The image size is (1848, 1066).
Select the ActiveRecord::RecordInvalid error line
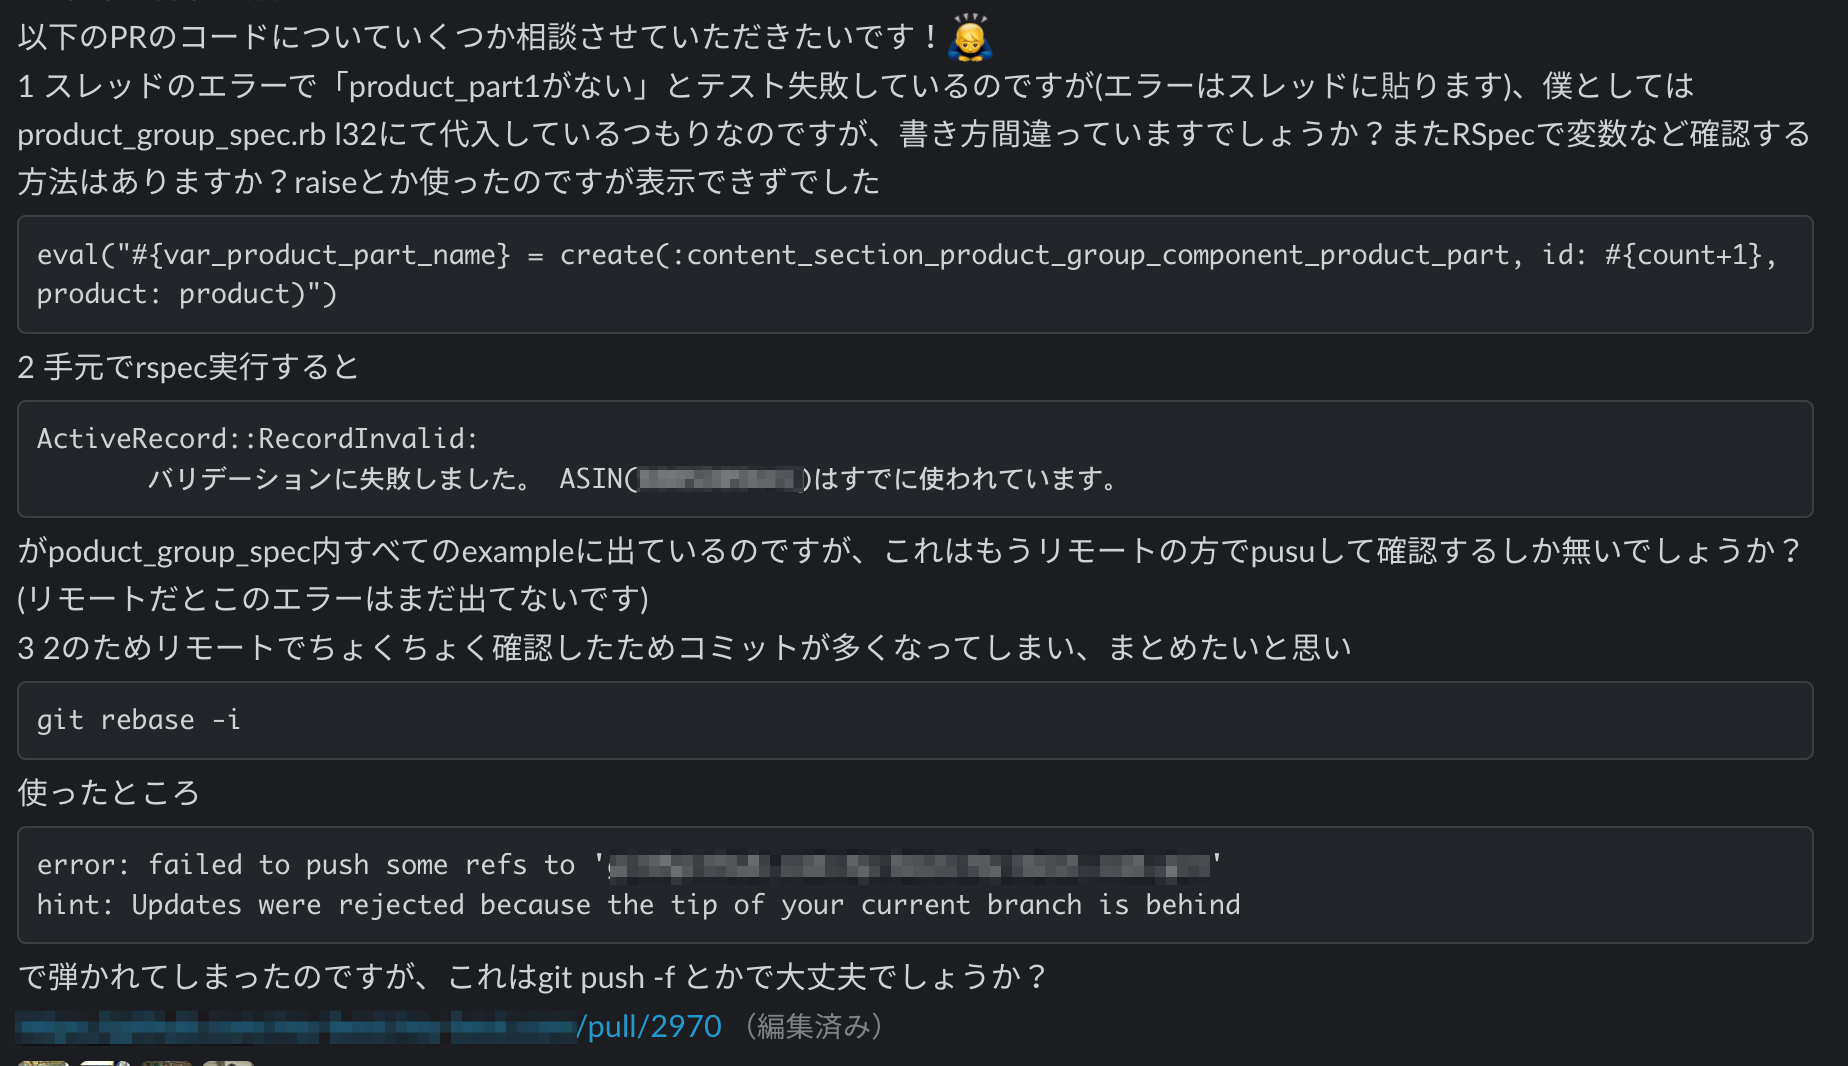258,439
